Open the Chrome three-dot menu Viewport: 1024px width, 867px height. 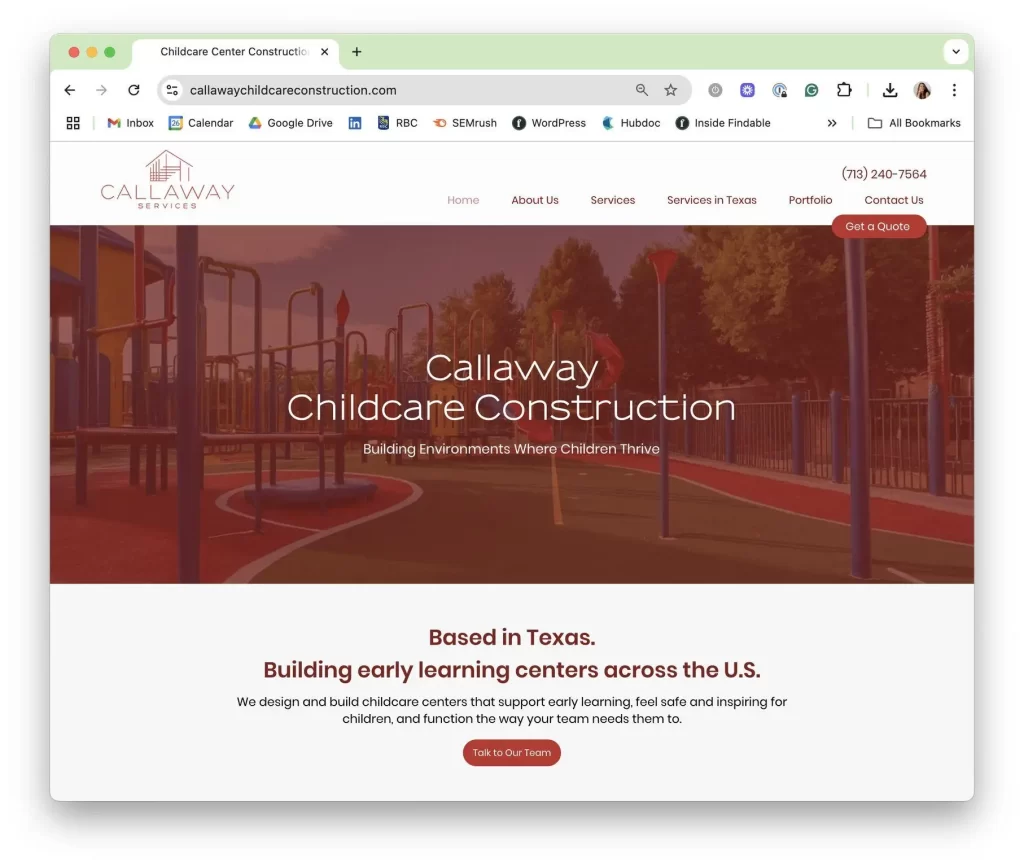click(x=954, y=90)
